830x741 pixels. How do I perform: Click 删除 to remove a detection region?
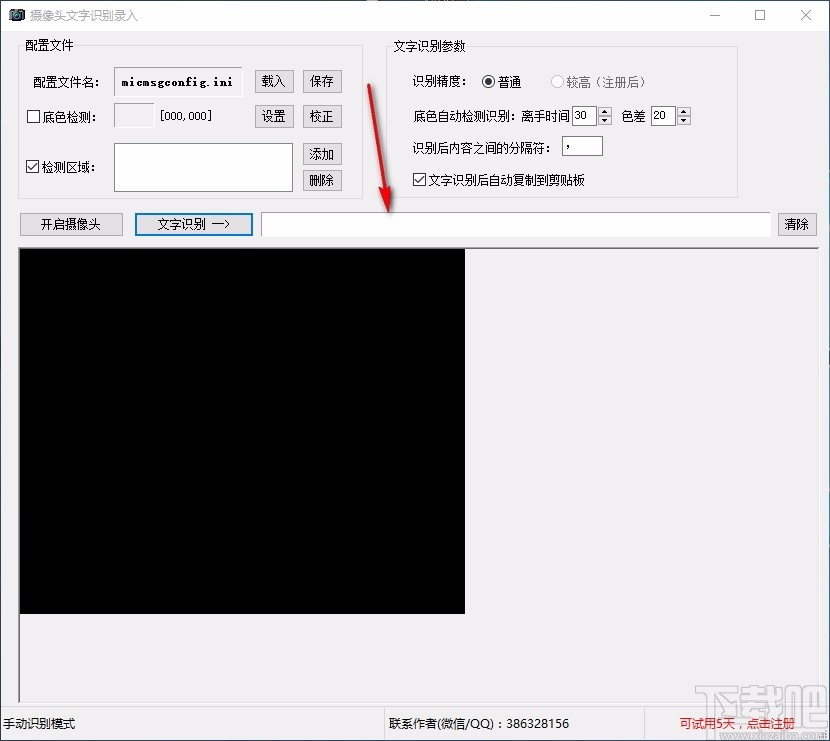click(x=322, y=180)
